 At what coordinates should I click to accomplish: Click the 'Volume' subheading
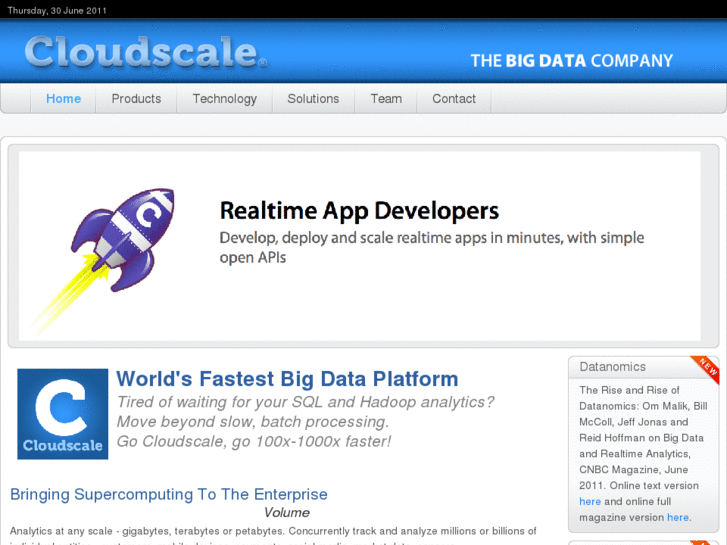[287, 513]
